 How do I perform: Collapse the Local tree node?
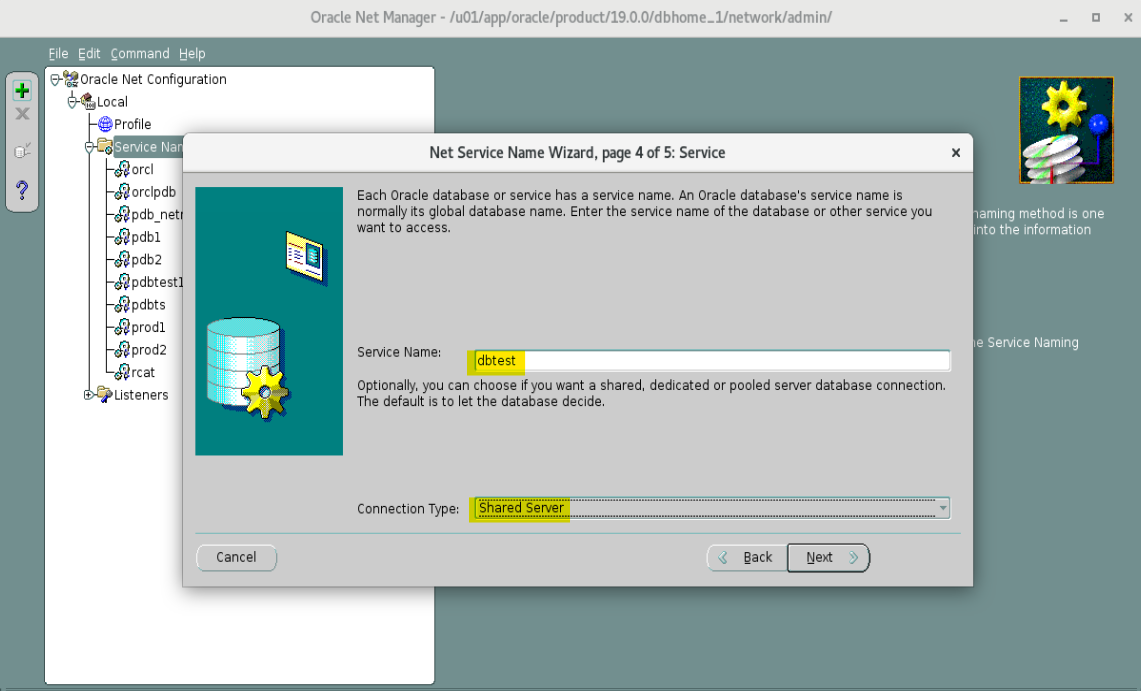click(72, 102)
